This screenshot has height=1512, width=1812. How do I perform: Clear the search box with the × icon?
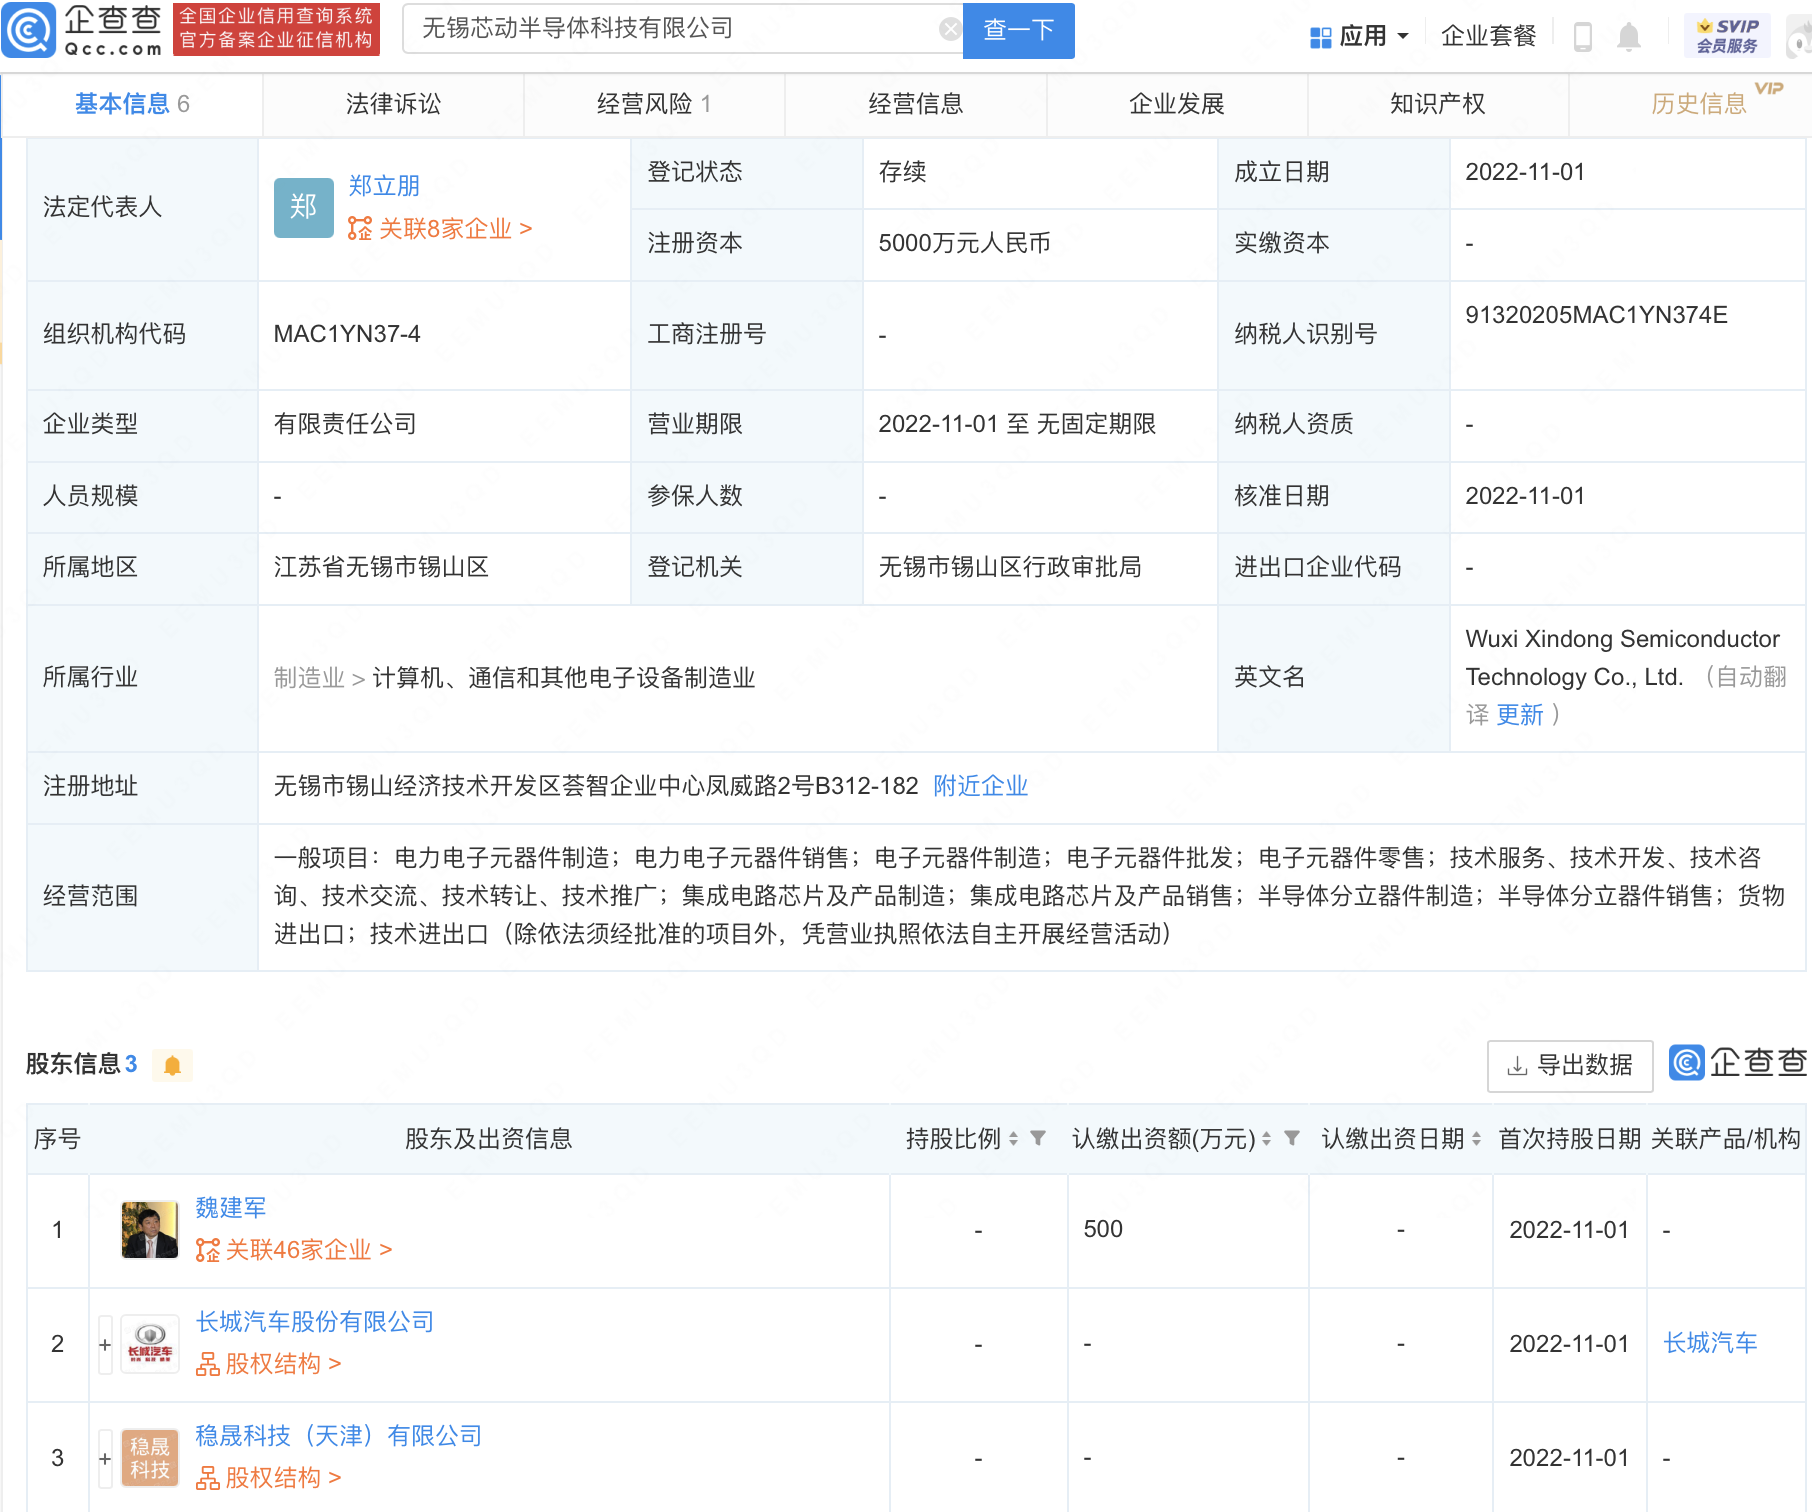(x=949, y=28)
